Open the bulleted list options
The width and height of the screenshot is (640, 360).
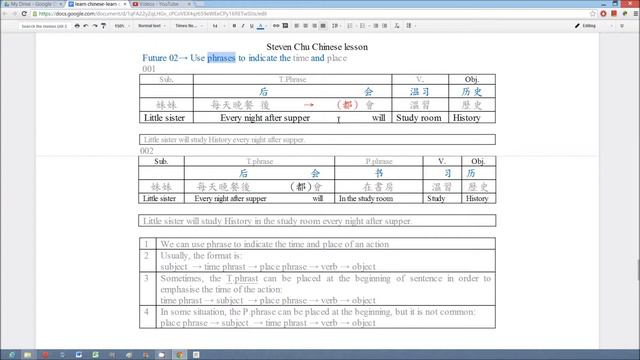pyautogui.click(x=363, y=26)
